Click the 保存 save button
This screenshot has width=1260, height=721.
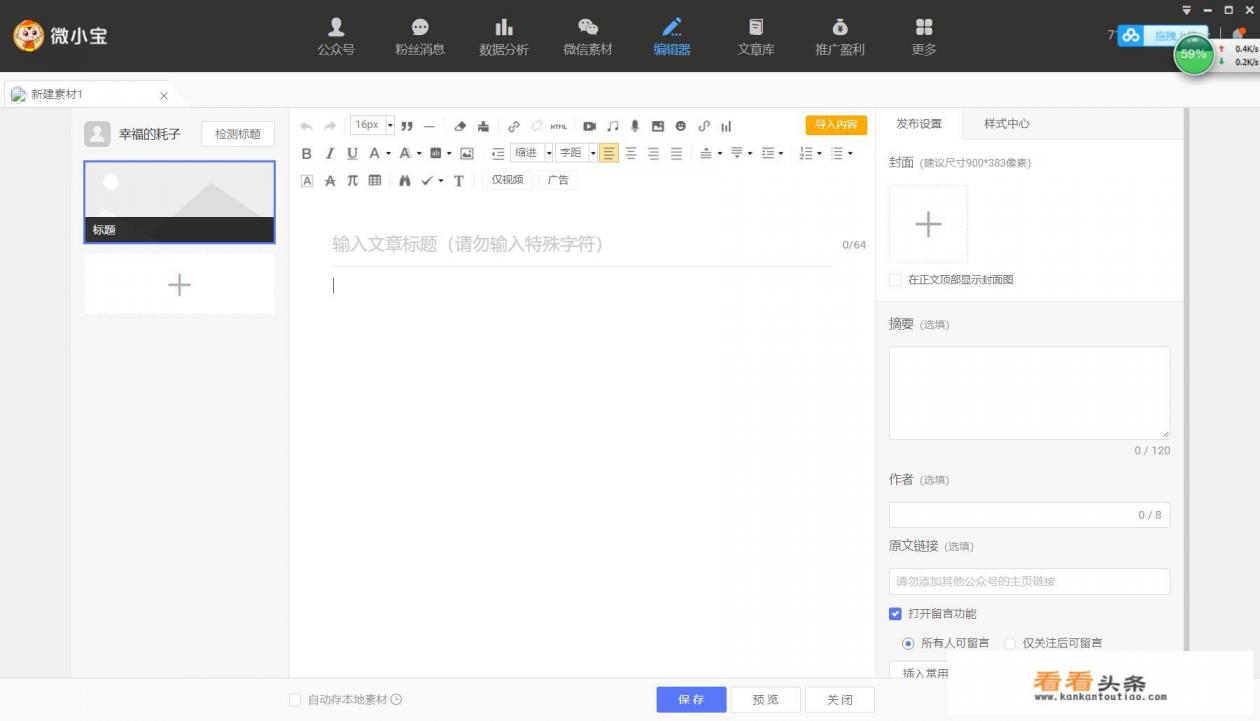(x=691, y=699)
